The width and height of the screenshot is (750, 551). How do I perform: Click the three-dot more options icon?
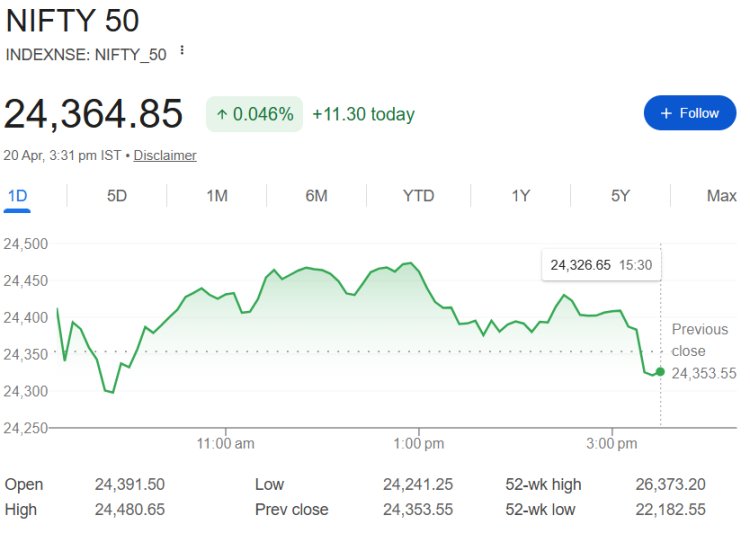point(182,51)
